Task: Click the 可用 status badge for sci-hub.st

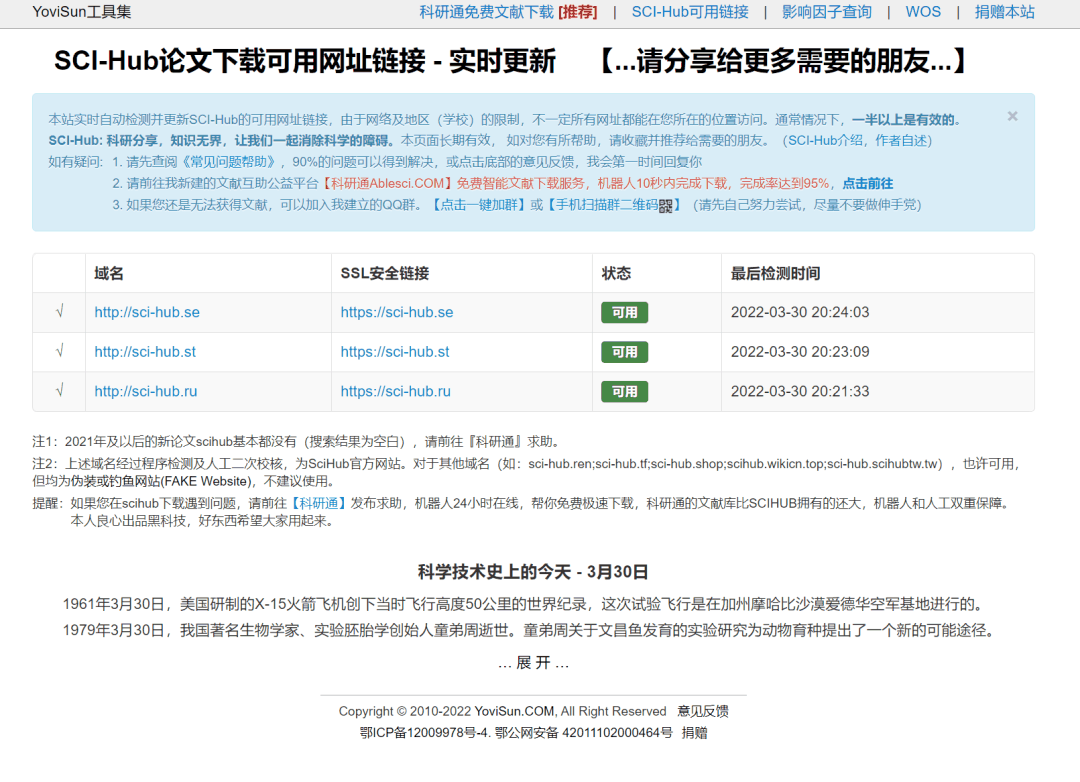Action: 624,352
